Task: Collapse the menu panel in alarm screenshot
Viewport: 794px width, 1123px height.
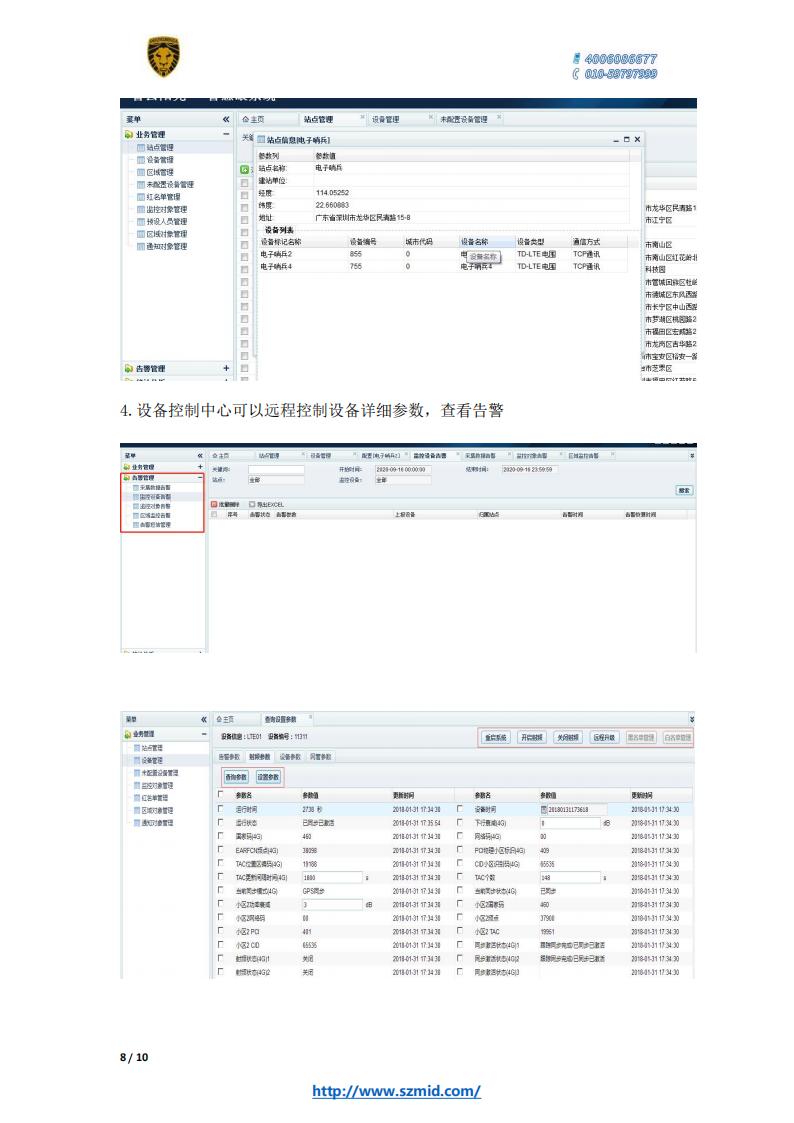Action: click(200, 456)
